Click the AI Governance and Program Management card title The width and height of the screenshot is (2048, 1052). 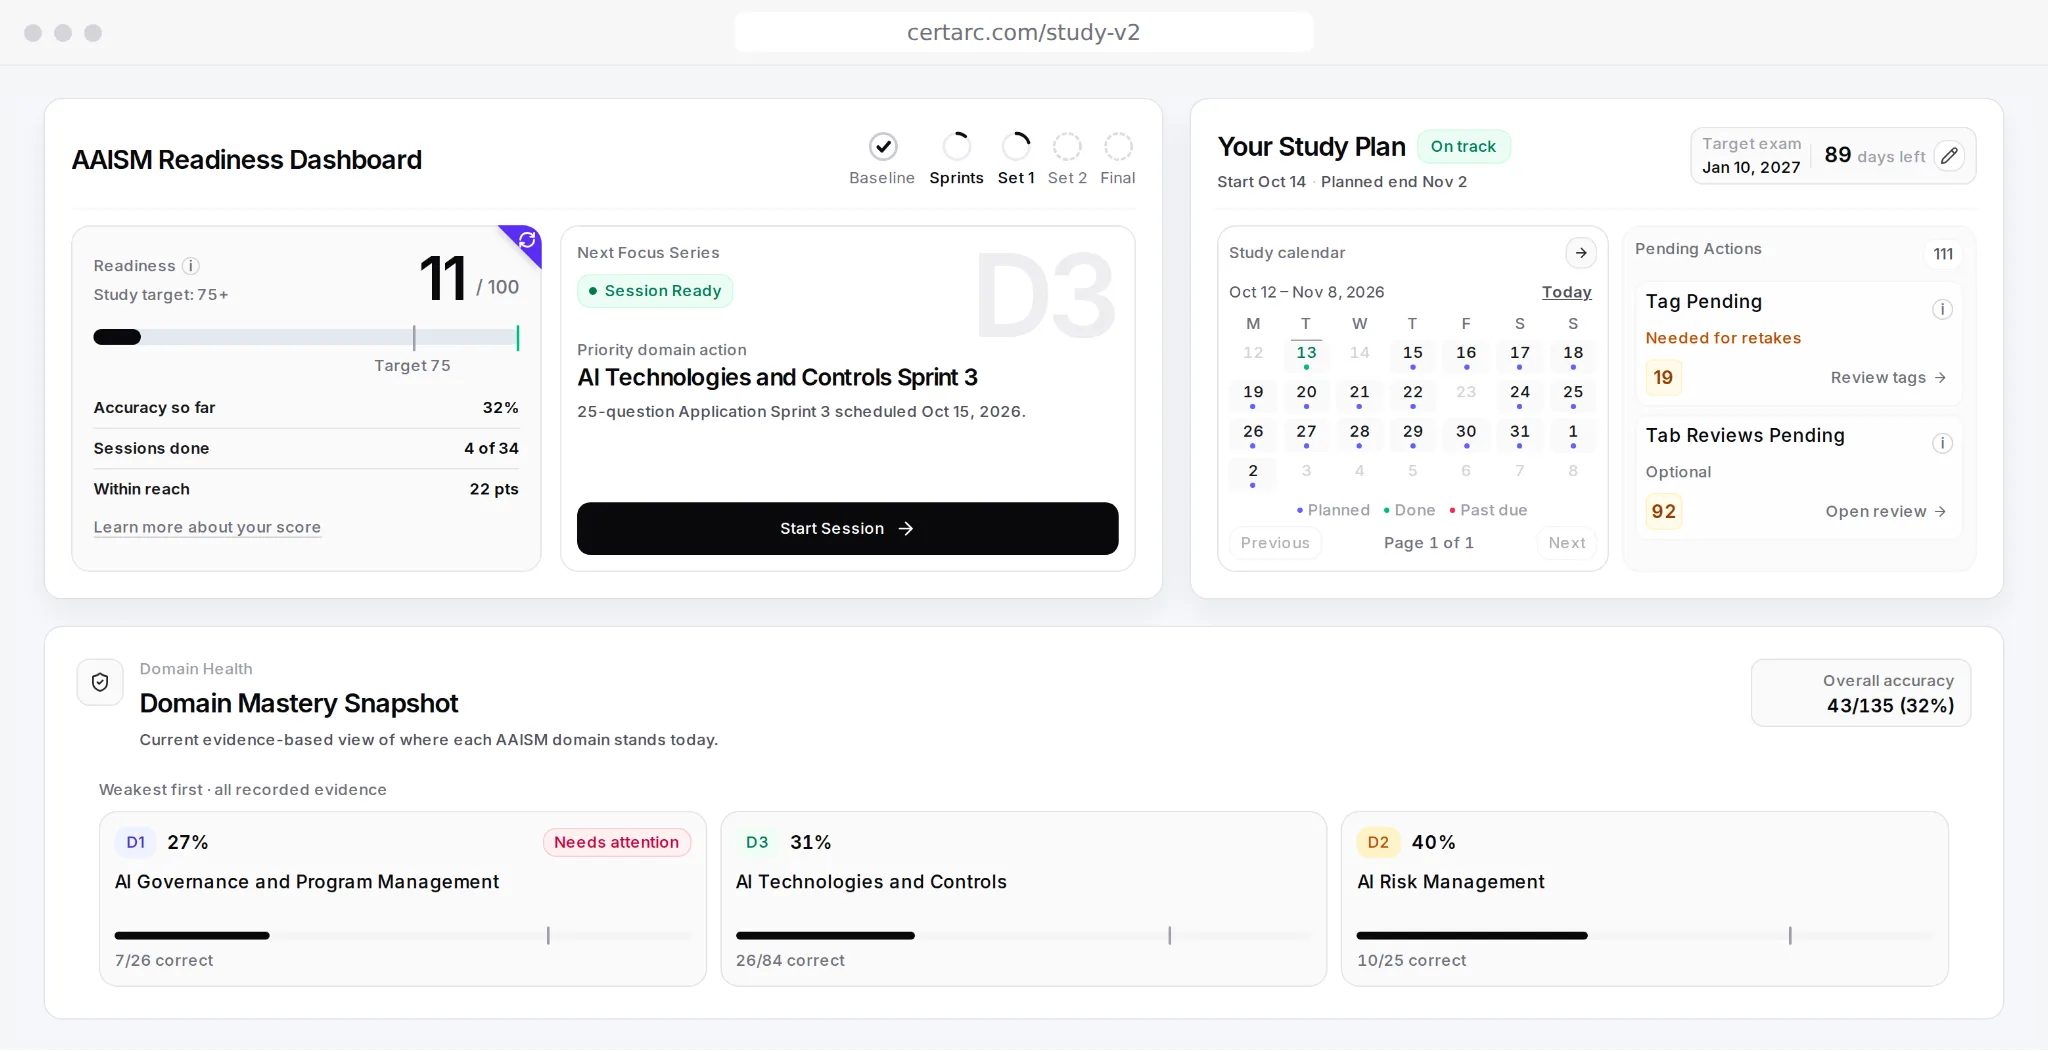tap(306, 882)
